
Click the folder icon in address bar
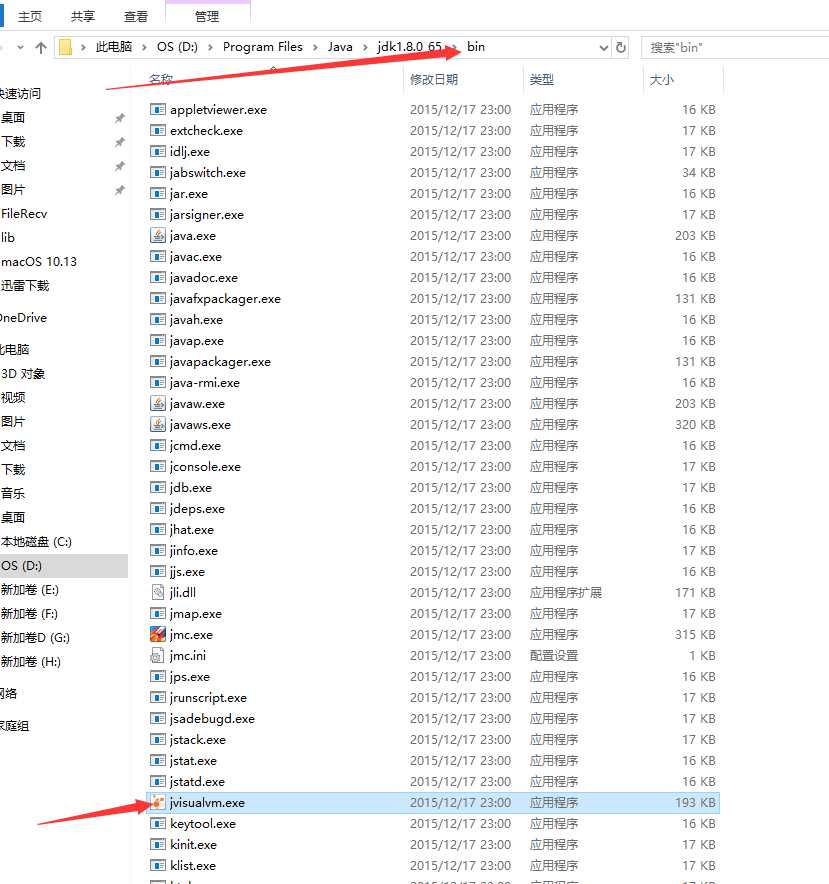point(65,47)
